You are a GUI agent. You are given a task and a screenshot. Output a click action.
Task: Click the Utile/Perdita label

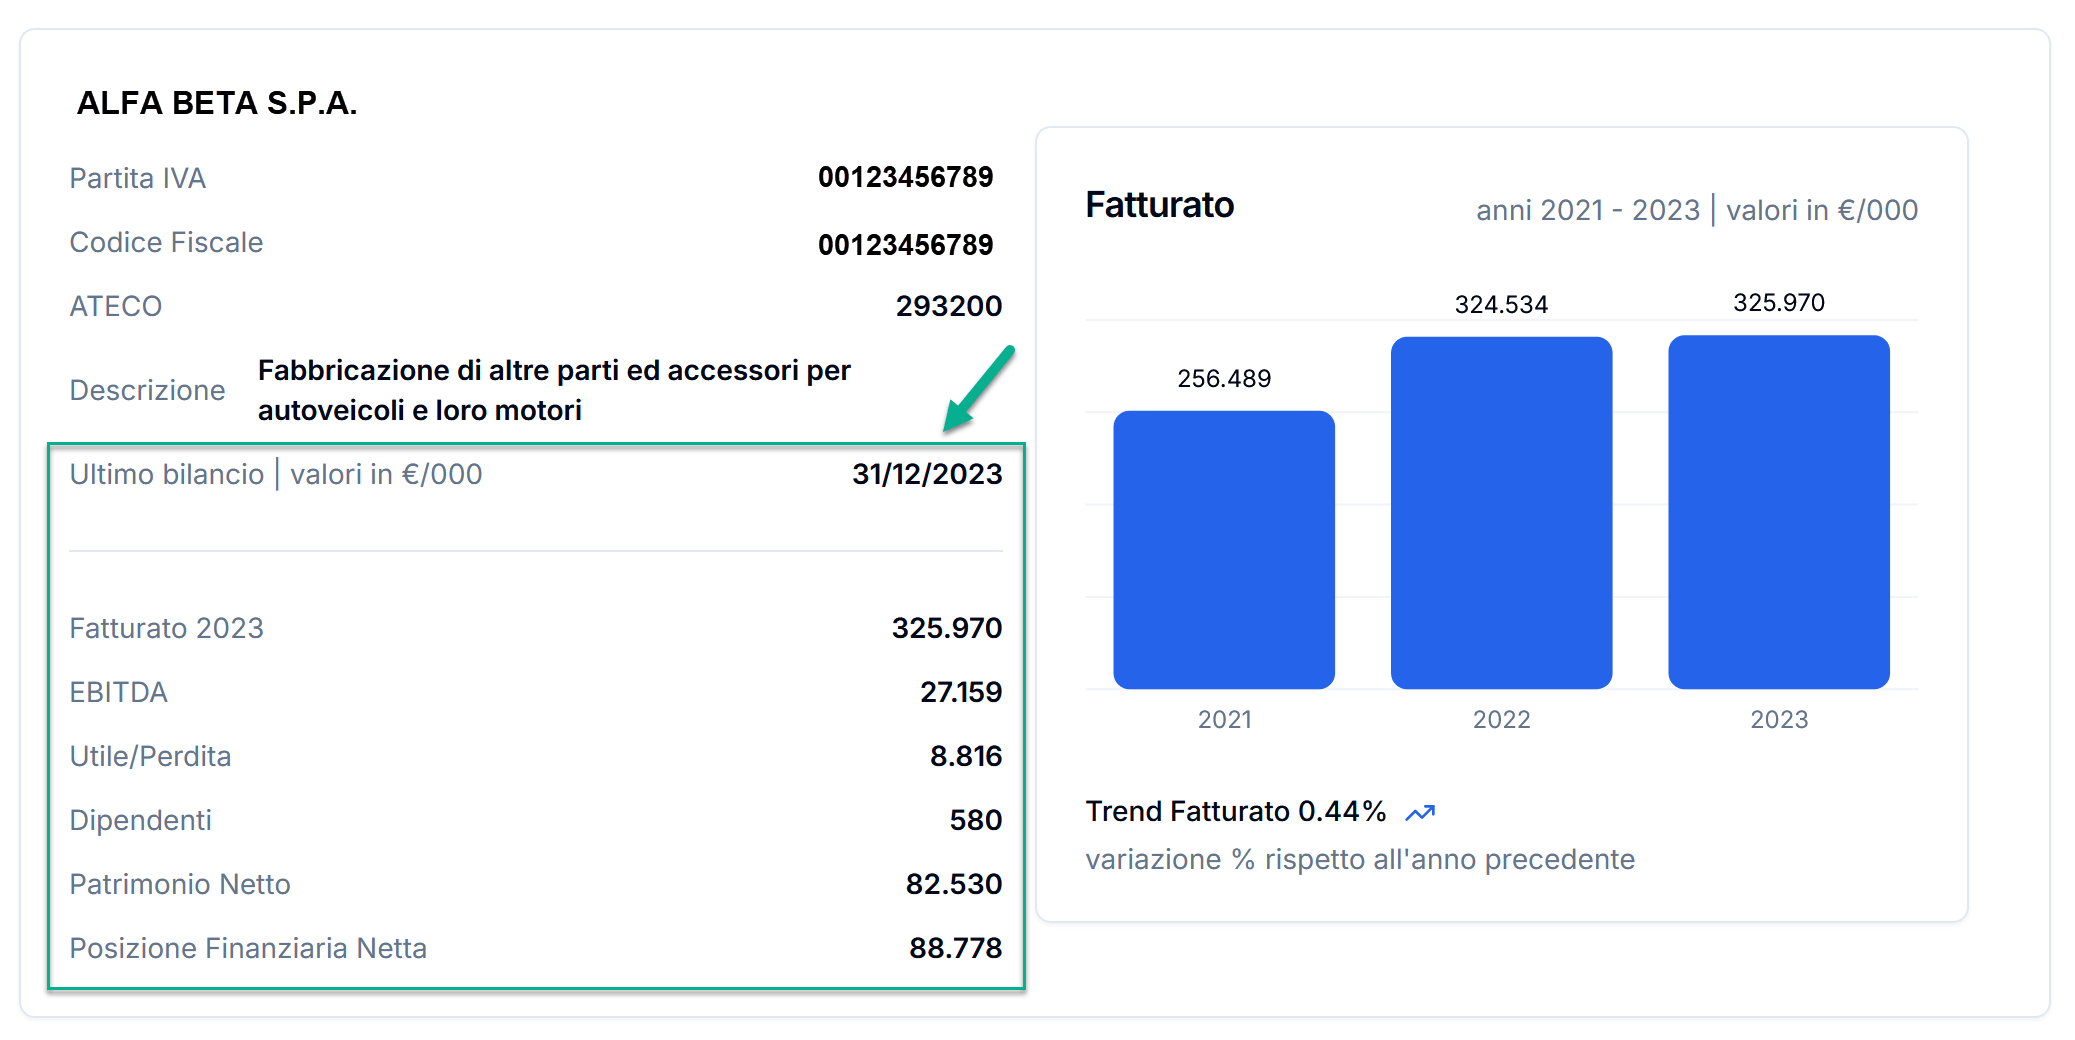coord(150,756)
